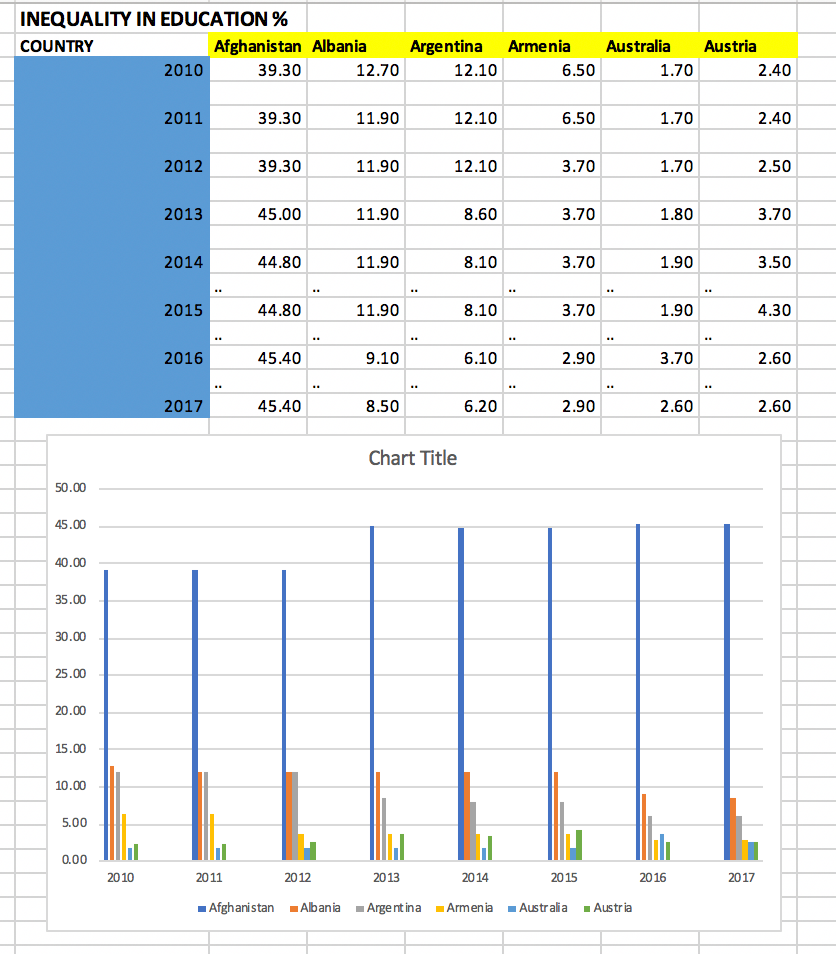This screenshot has width=836, height=954.
Task: Select the Afghanistan bar for 2013
Action: click(x=372, y=692)
